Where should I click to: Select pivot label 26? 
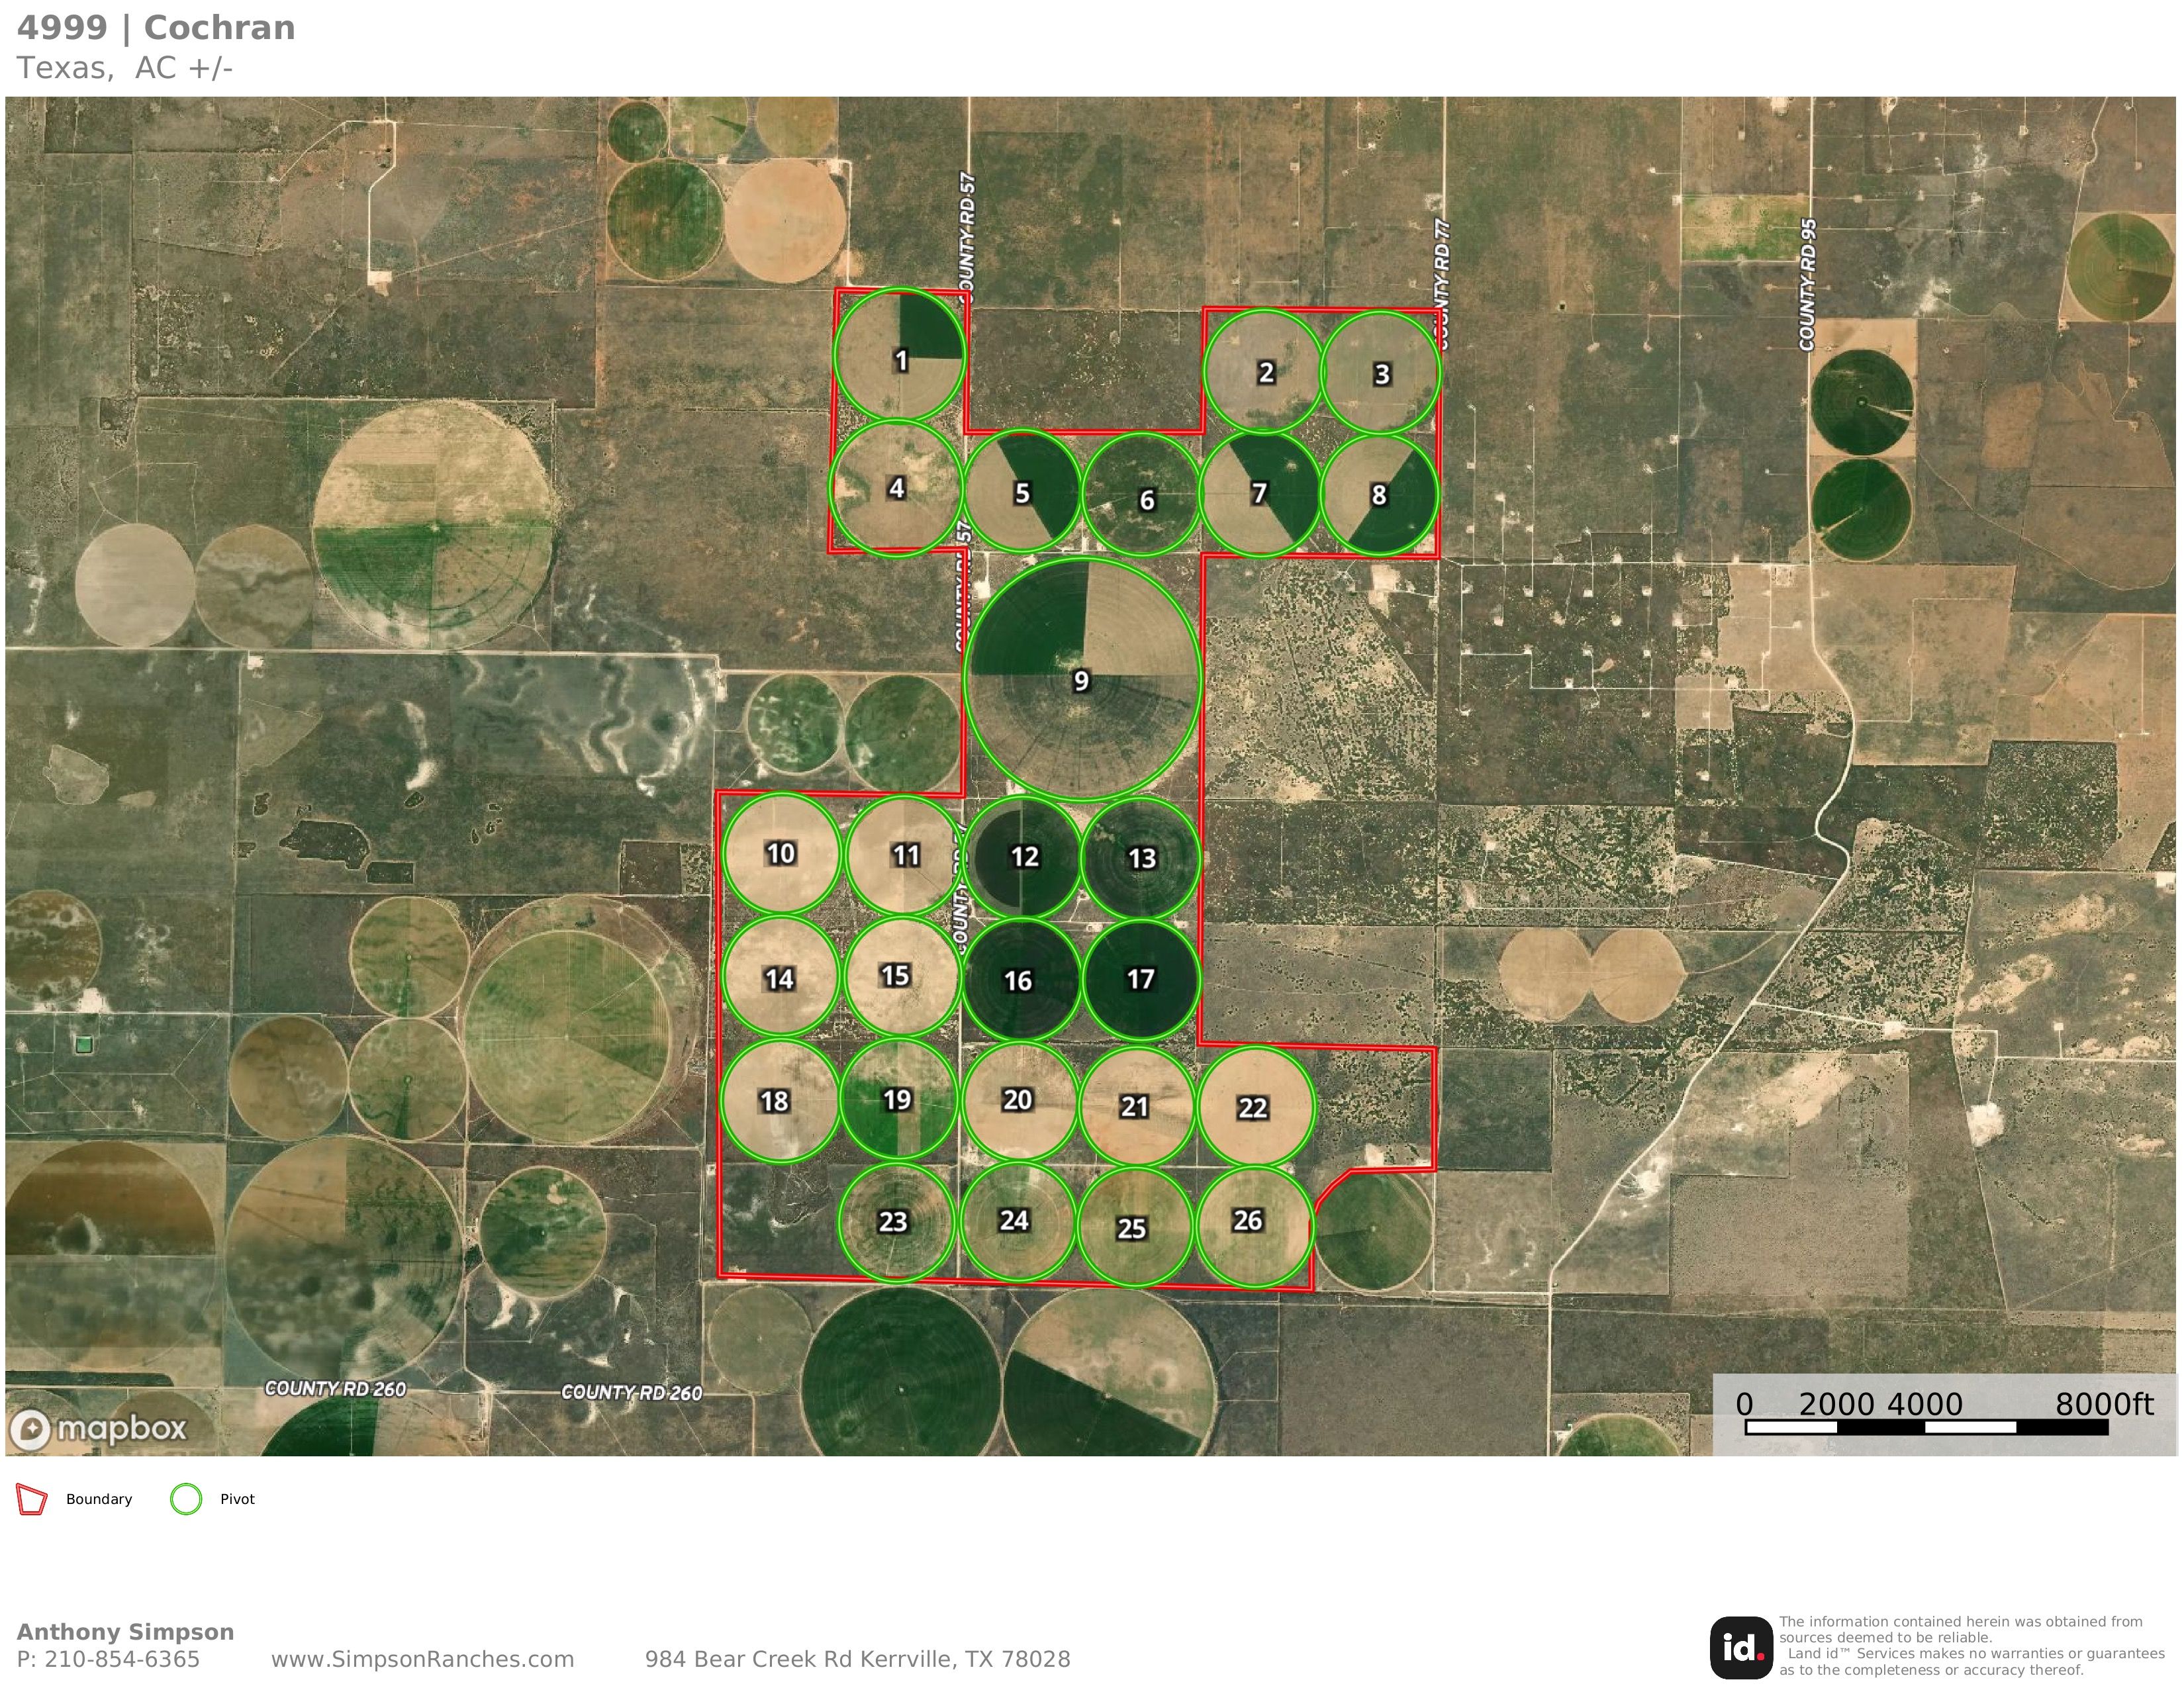(x=1247, y=1220)
